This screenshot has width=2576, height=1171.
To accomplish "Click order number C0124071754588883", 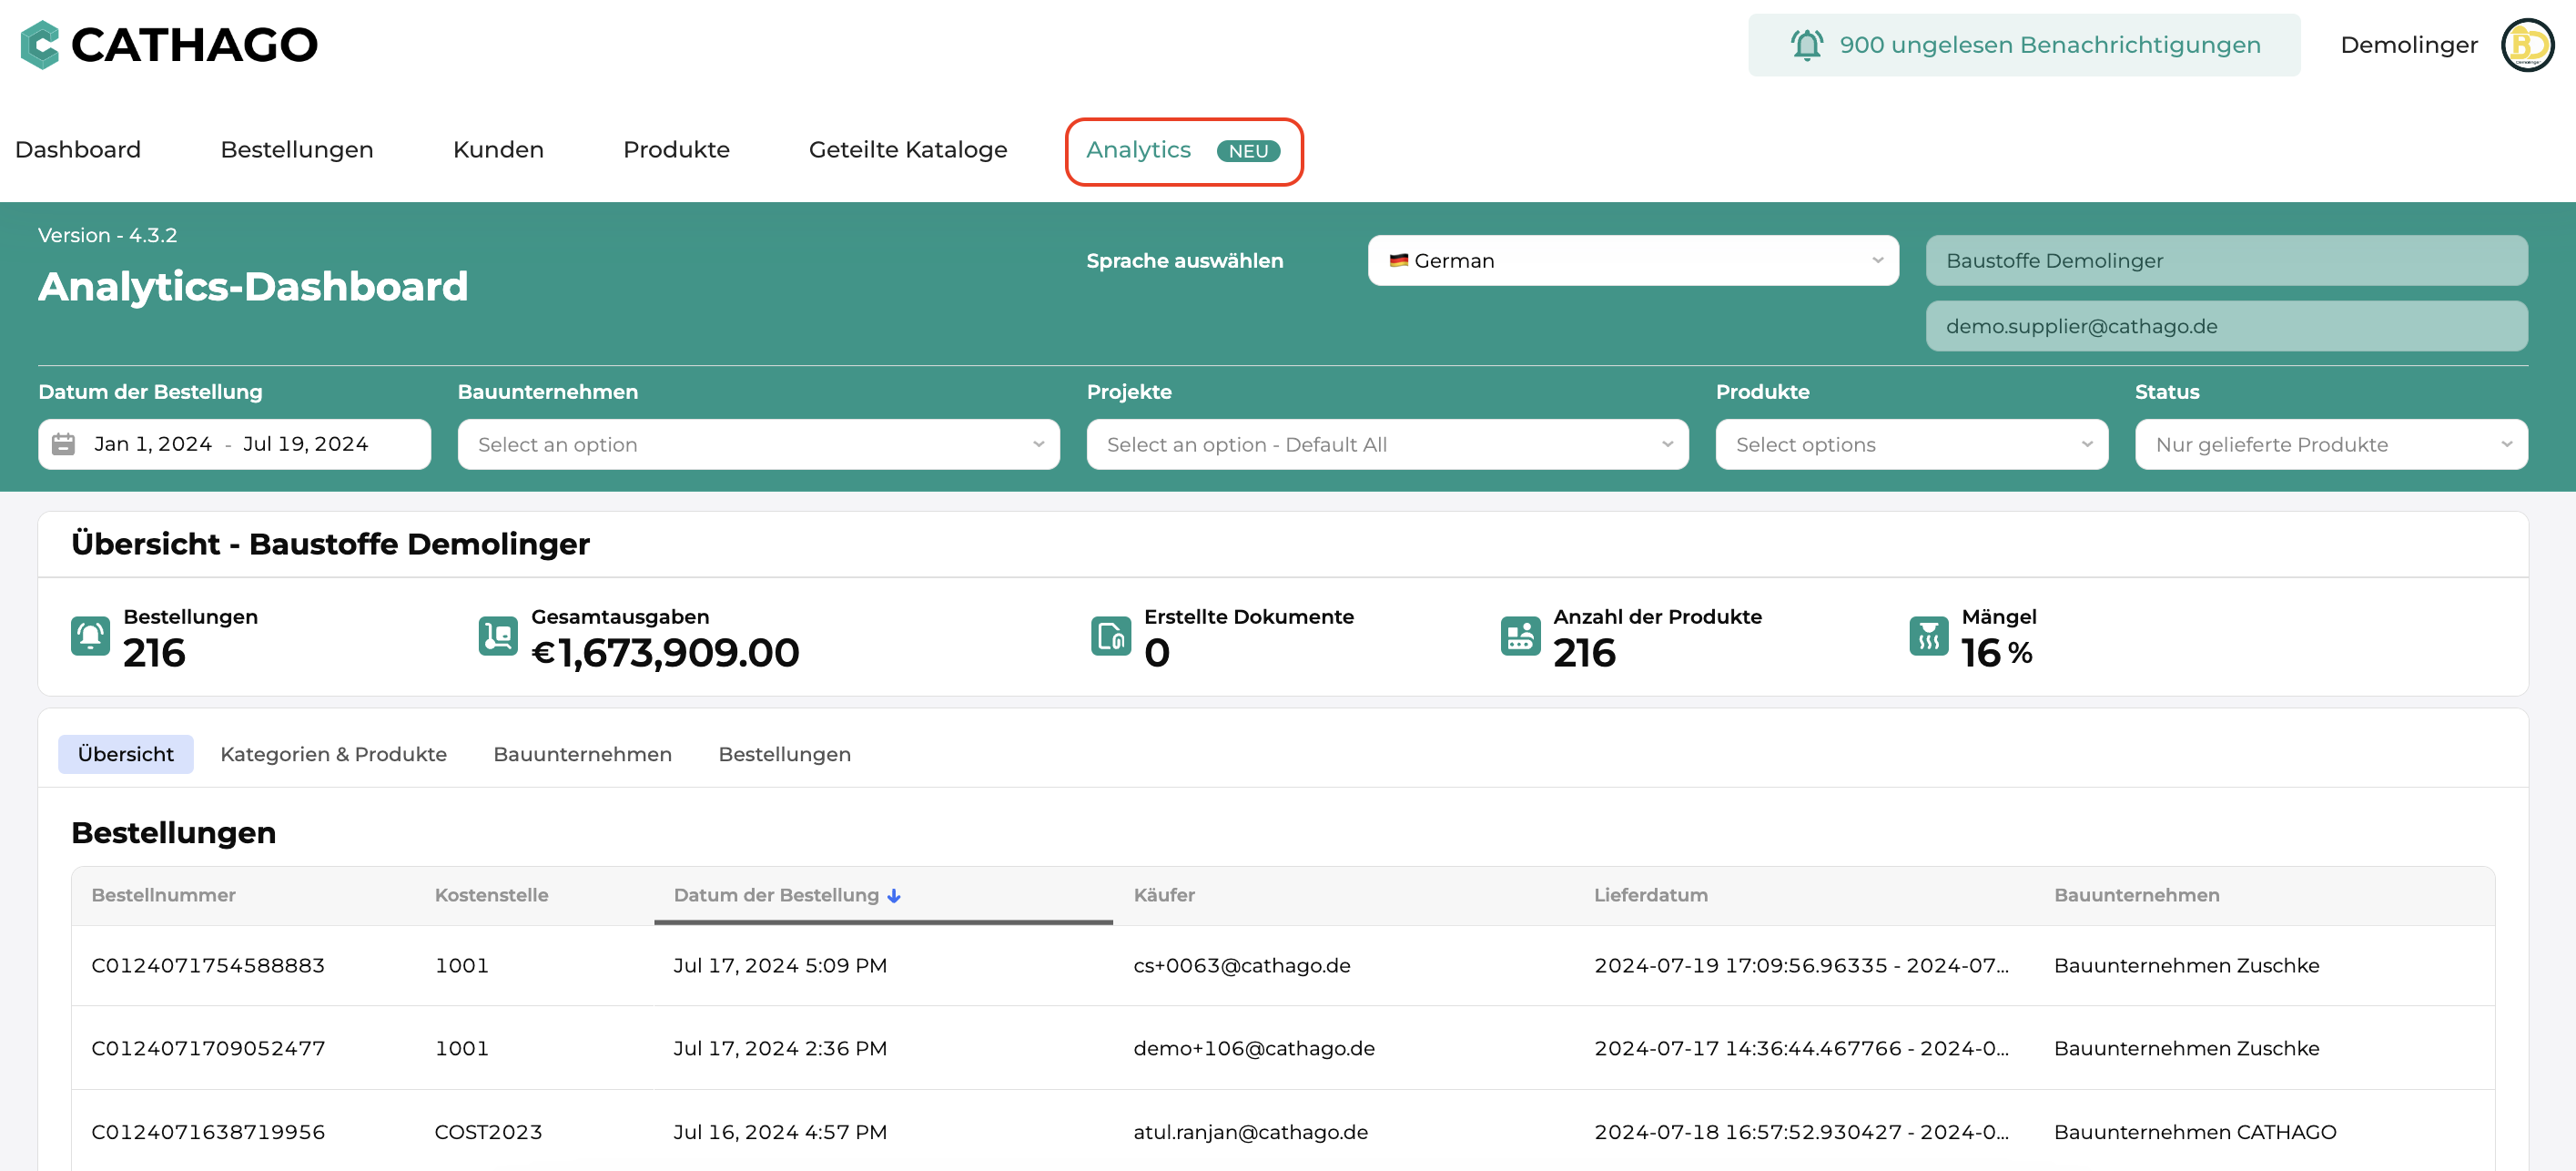I will pyautogui.click(x=208, y=965).
